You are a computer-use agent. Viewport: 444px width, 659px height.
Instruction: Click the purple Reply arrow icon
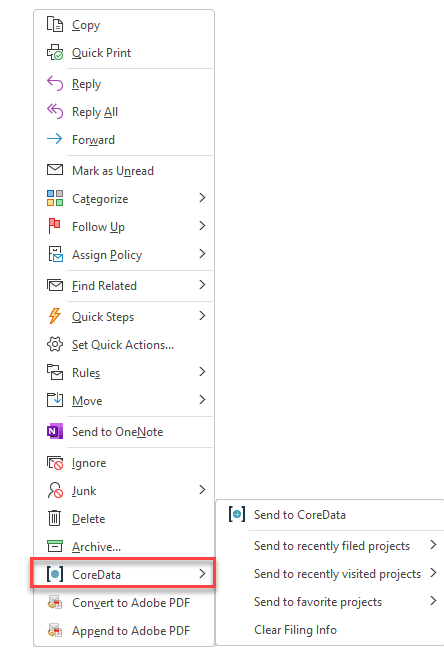55,83
